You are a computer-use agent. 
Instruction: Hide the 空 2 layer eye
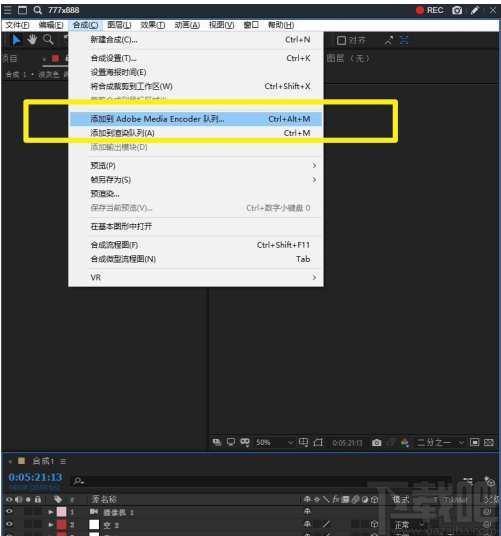click(x=9, y=524)
